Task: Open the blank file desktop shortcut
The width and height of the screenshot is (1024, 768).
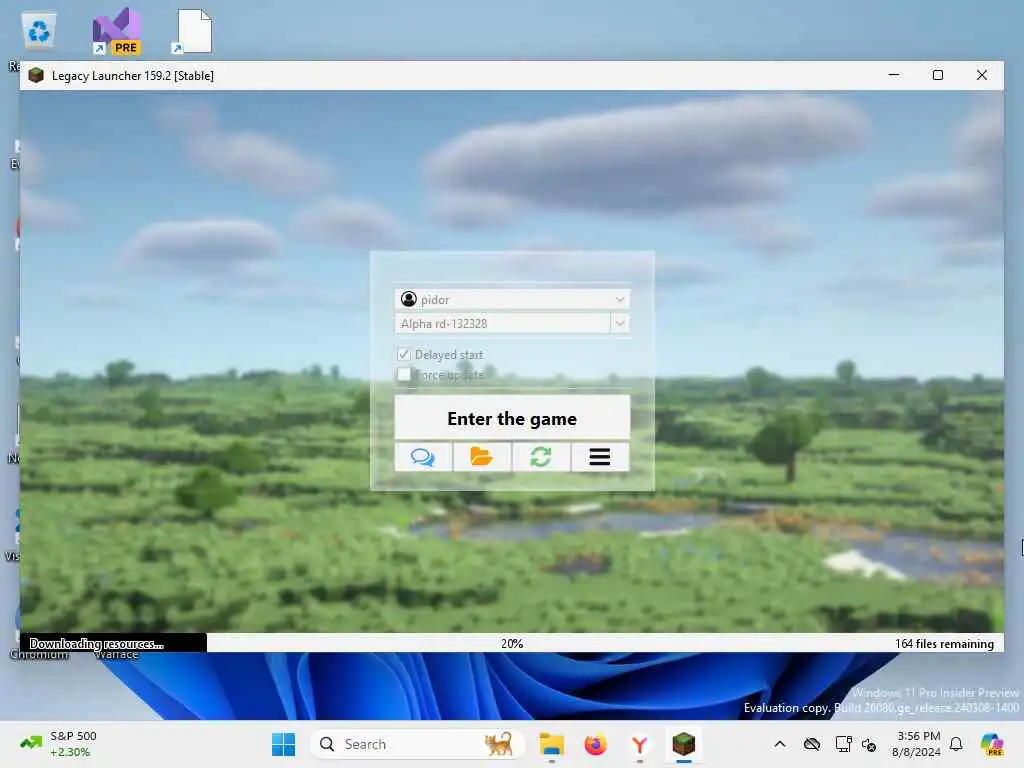Action: [x=192, y=31]
